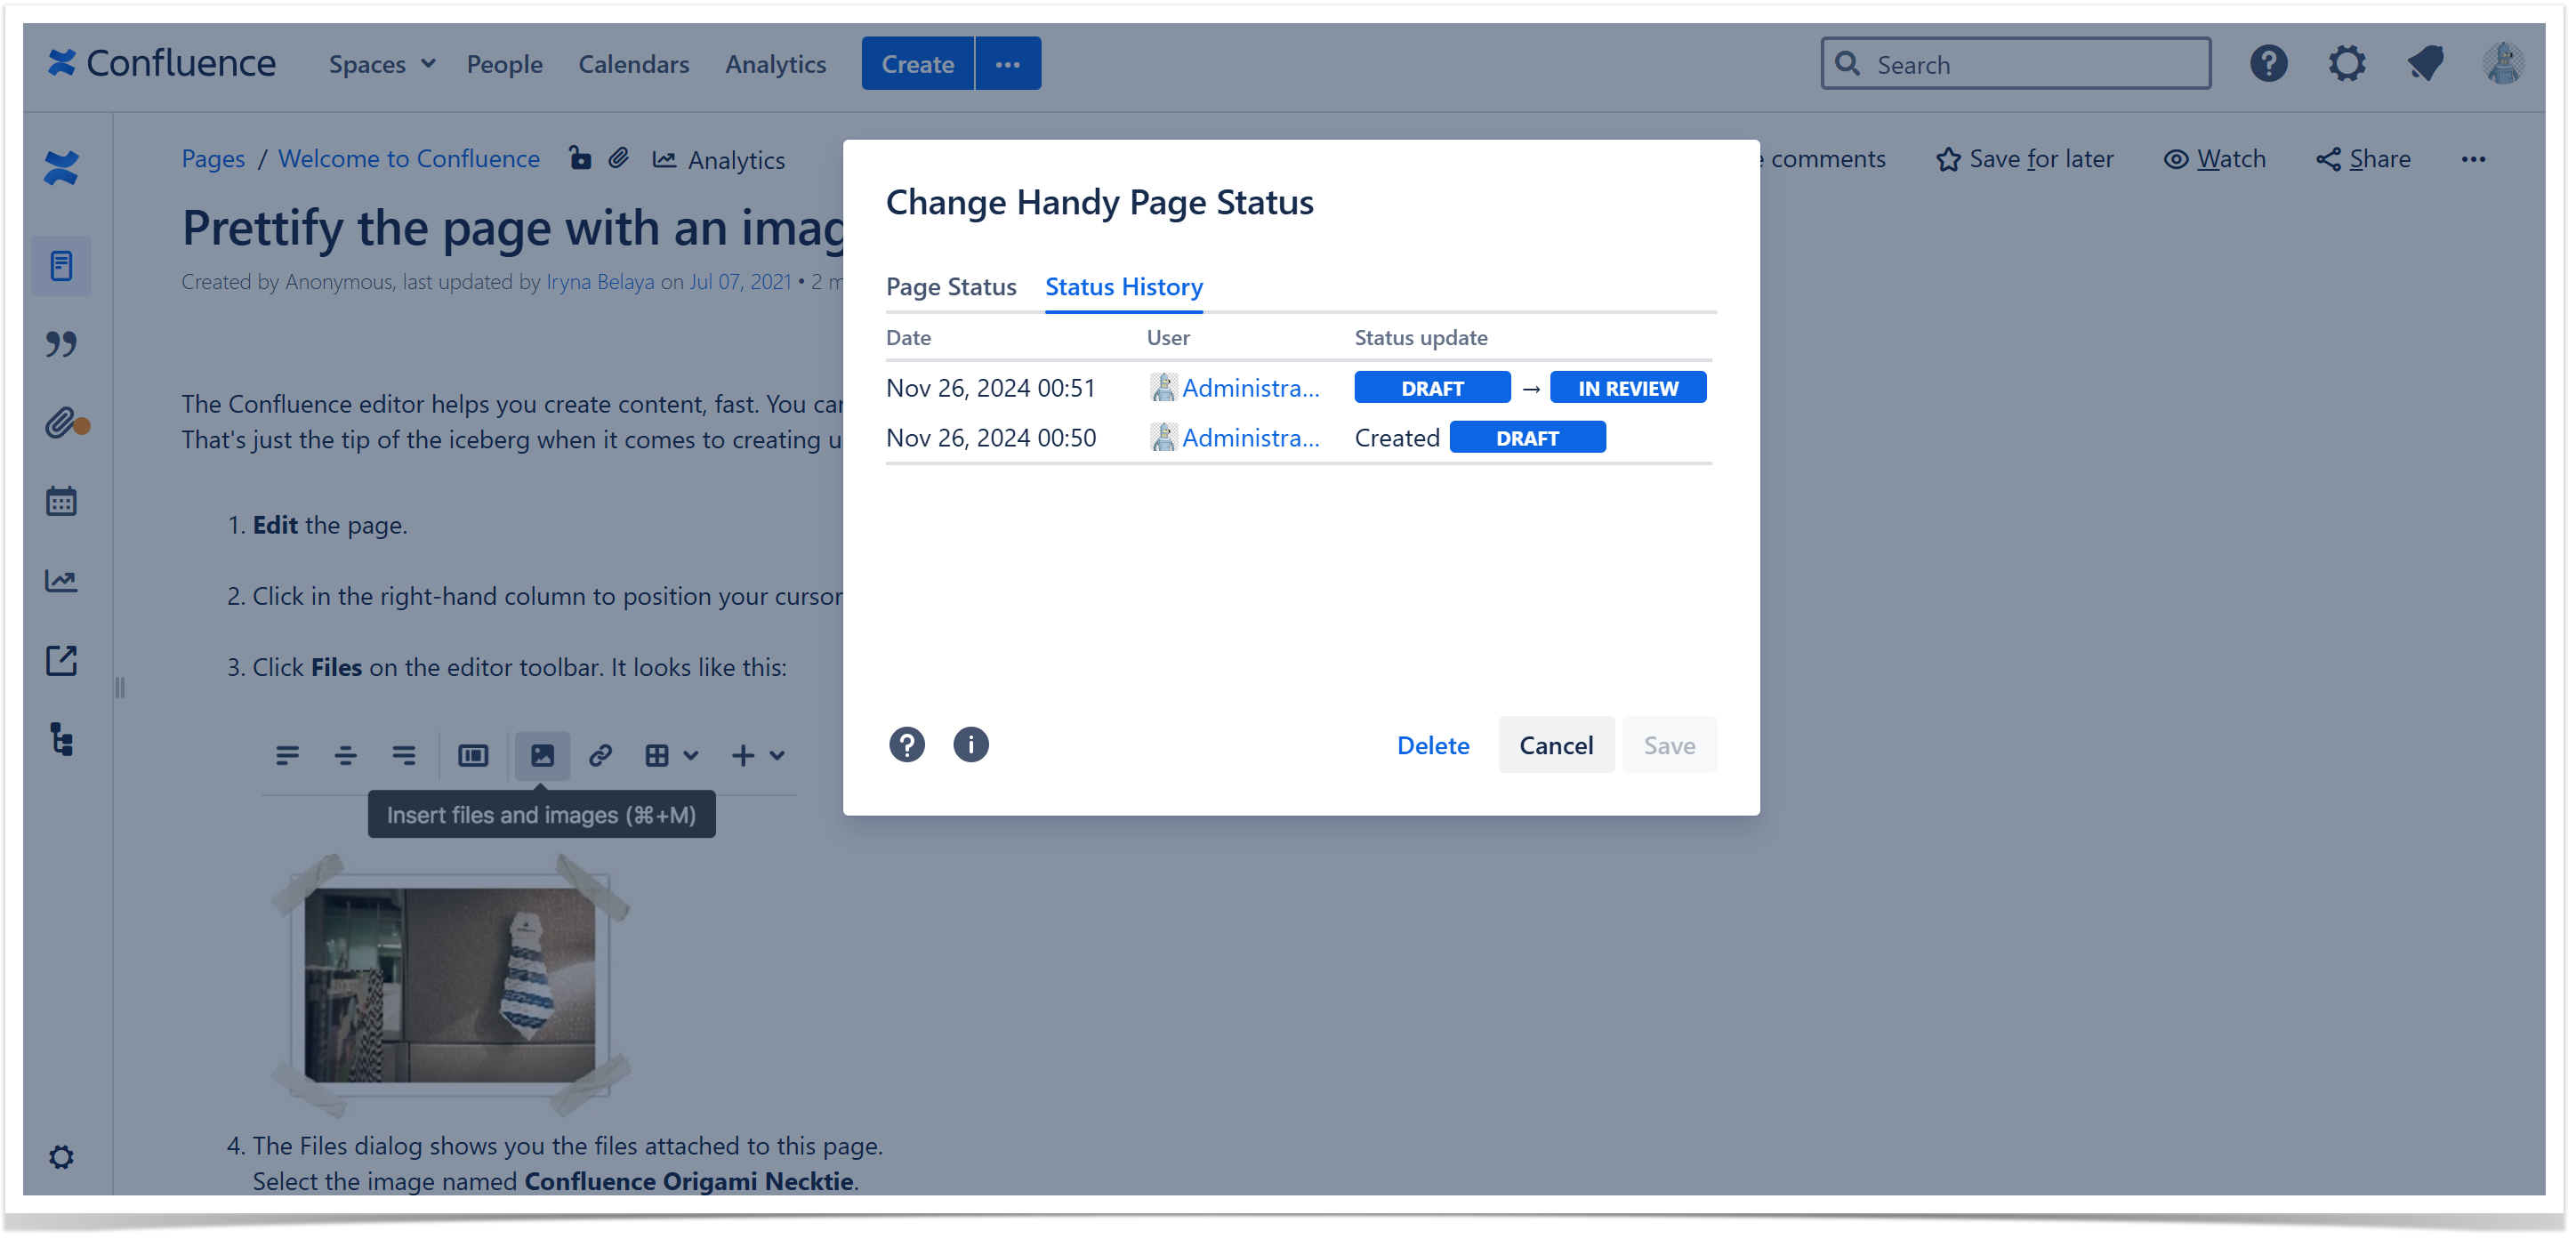Image resolution: width=2576 pixels, height=1239 pixels.
Task: Click the Info icon in dialog
Action: coord(970,744)
